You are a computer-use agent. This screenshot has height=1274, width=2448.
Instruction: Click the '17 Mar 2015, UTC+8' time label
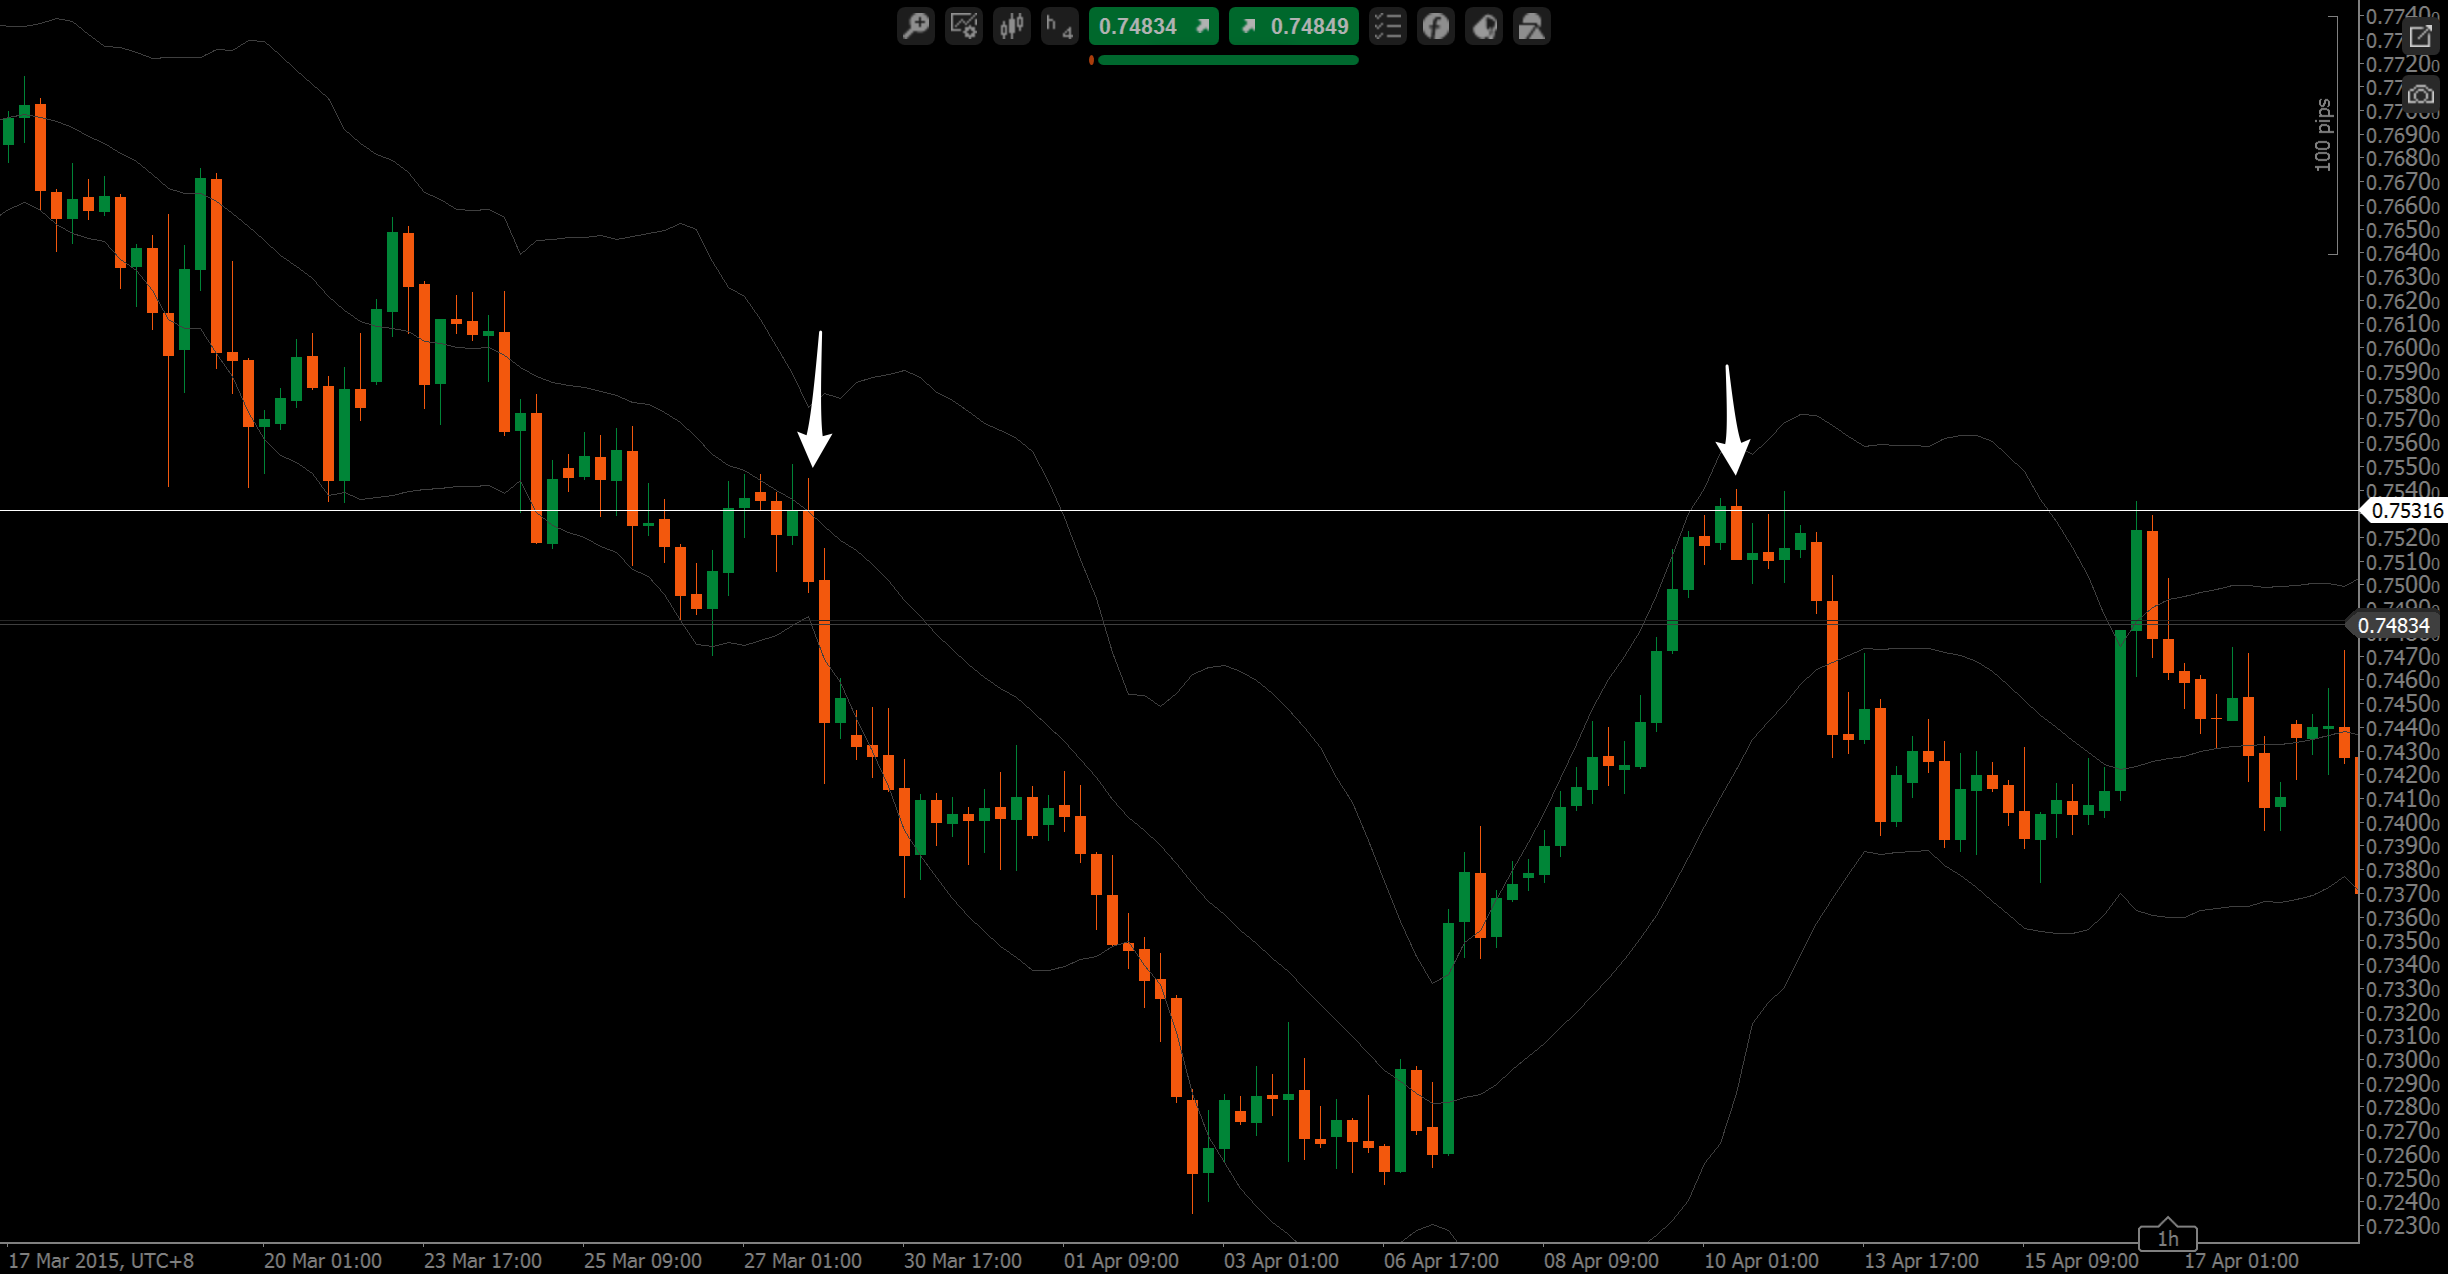coord(101,1261)
